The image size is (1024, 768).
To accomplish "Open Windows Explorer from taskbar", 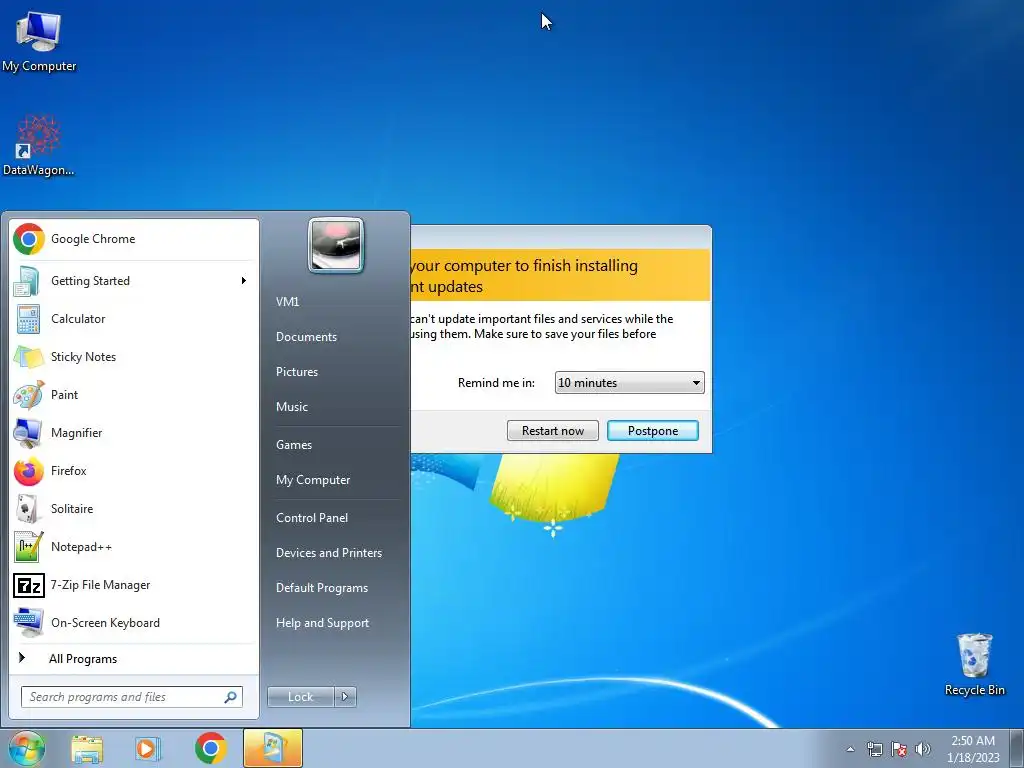I will [87, 749].
